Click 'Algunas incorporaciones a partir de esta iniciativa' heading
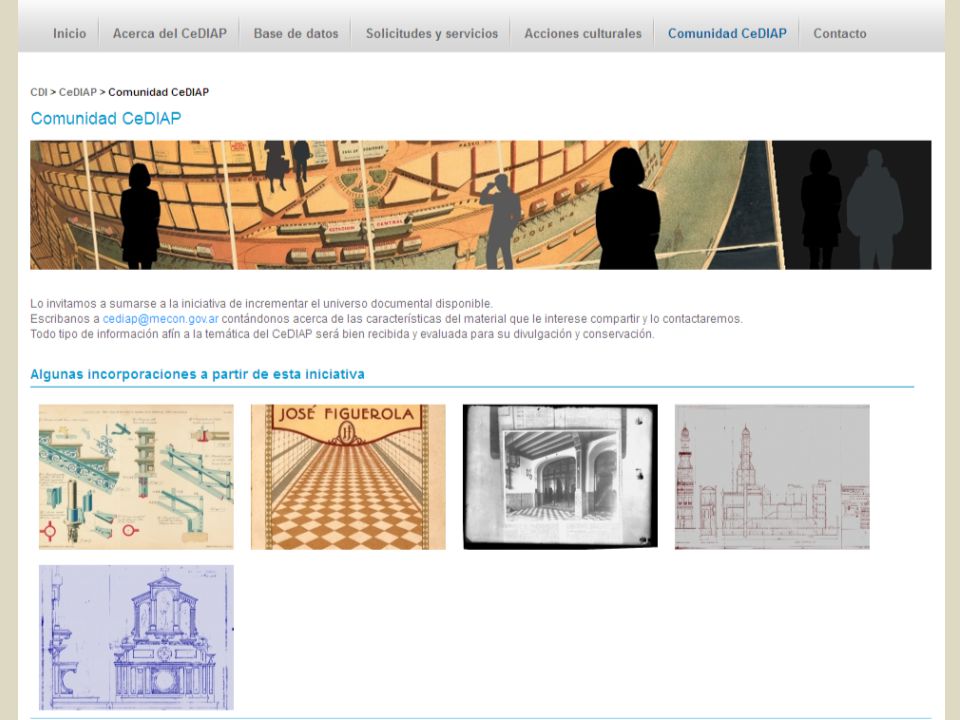This screenshot has height=720, width=960. click(197, 374)
